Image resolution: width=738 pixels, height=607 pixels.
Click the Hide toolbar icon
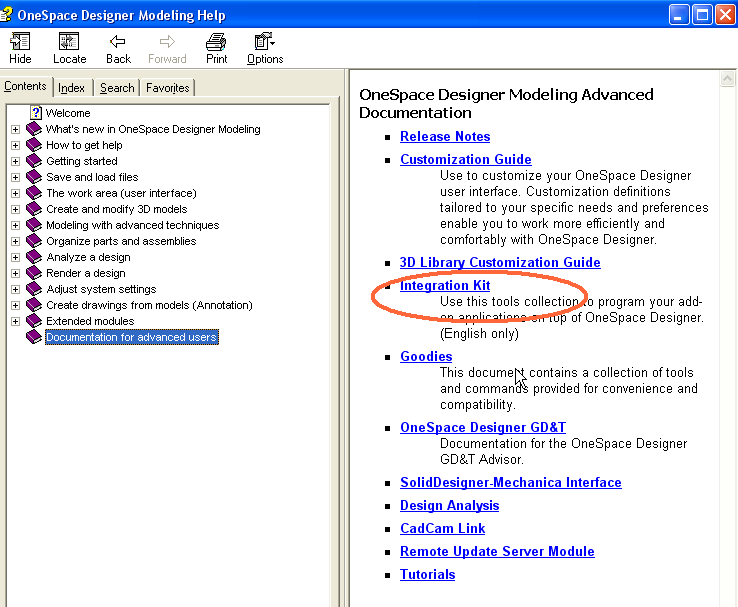(20, 41)
